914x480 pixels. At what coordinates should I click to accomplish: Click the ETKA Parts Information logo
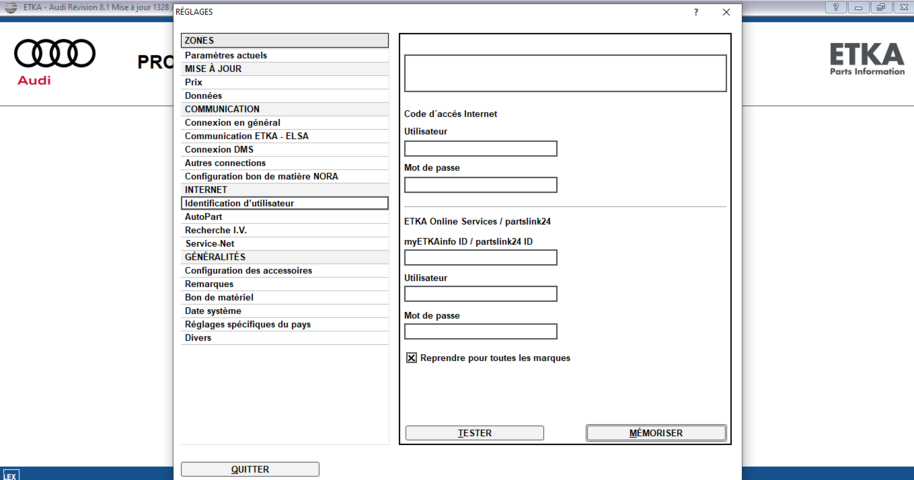(x=867, y=59)
